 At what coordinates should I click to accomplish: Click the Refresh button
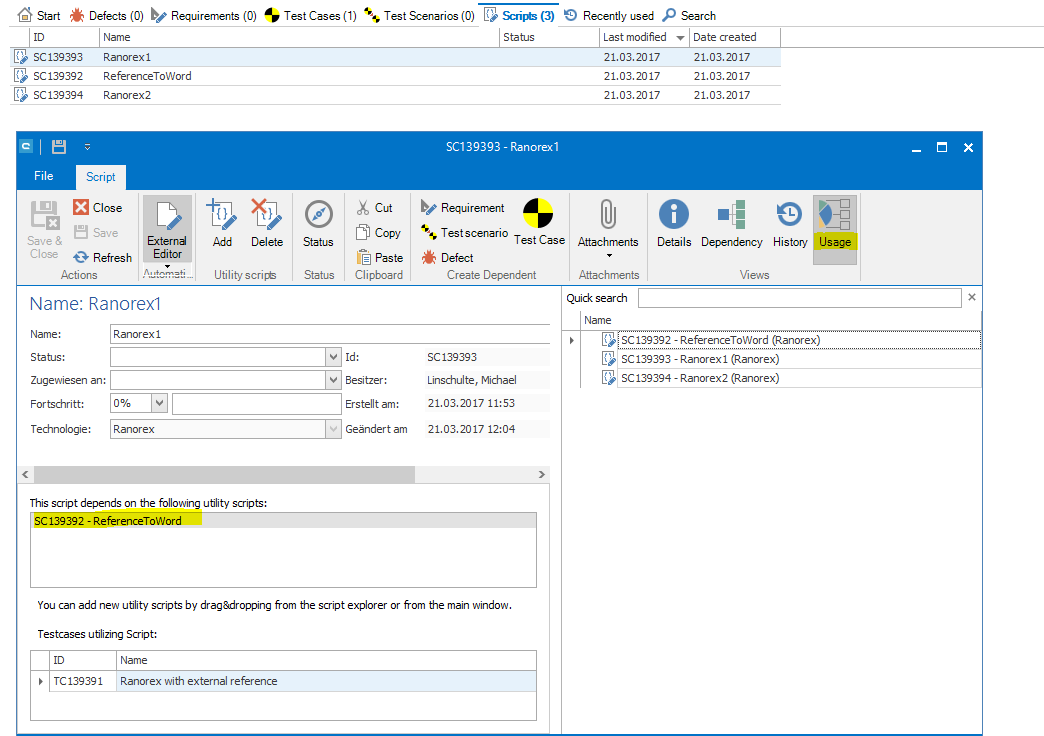(102, 257)
